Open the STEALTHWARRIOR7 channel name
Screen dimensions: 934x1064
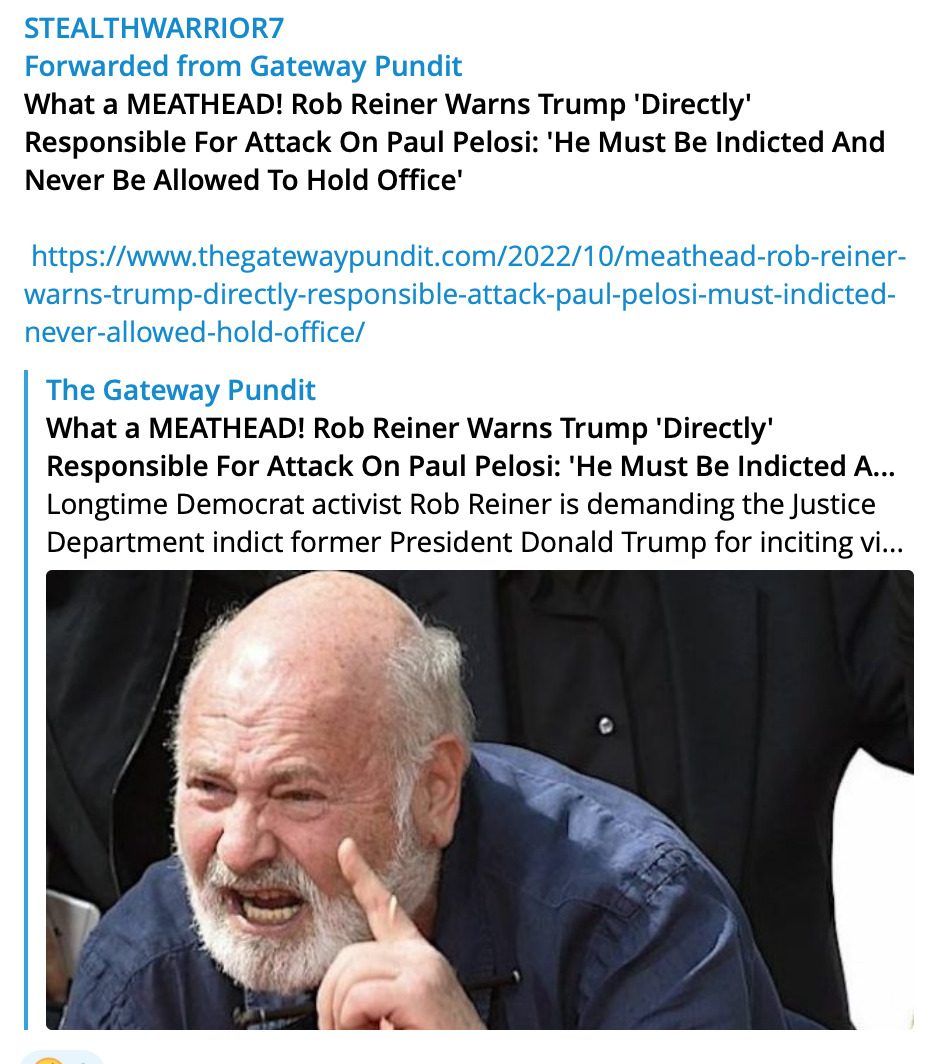[x=154, y=28]
